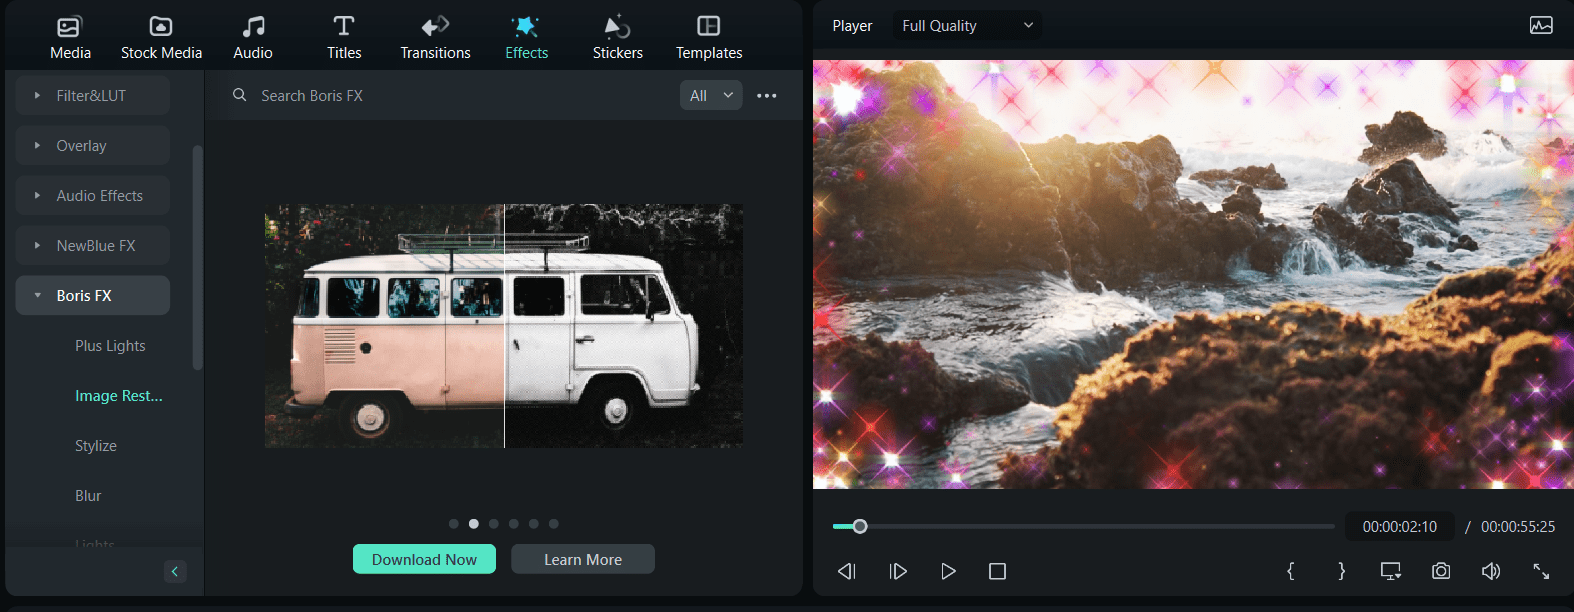The height and width of the screenshot is (612, 1574).
Task: Stop playback with the square button
Action: (997, 571)
